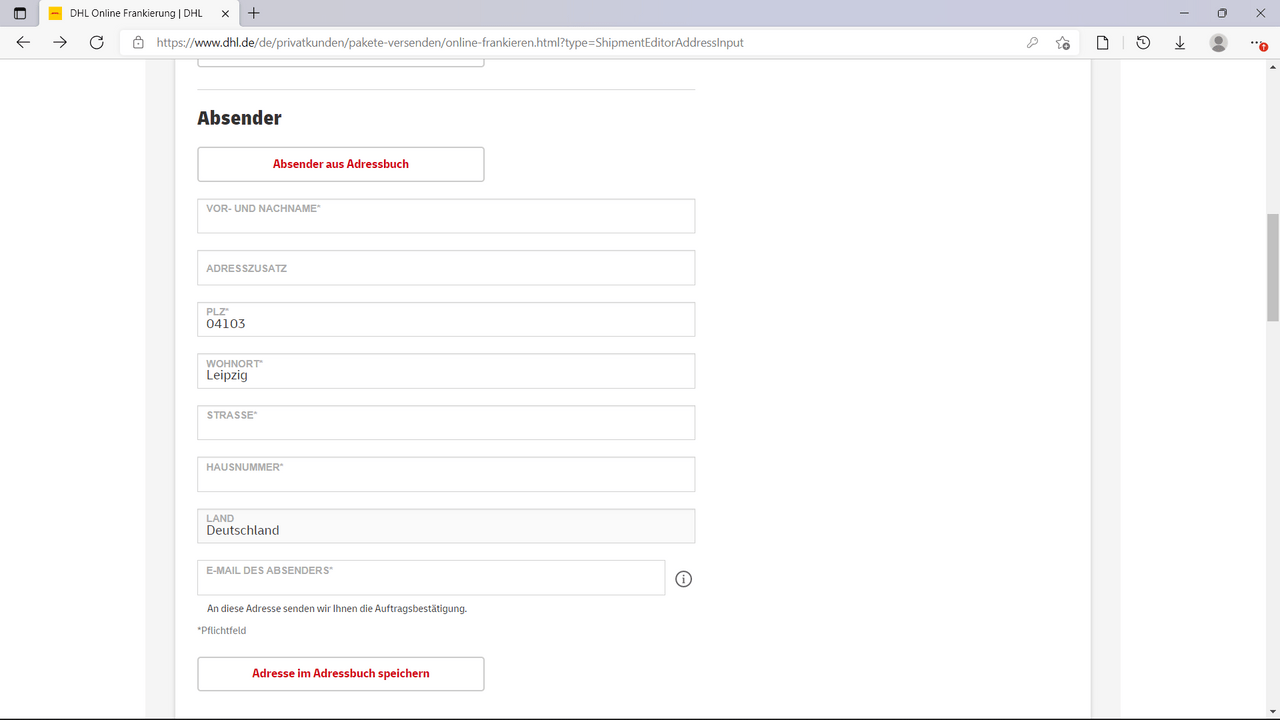Add this page to favorites
This screenshot has width=1280, height=720.
(x=1063, y=43)
